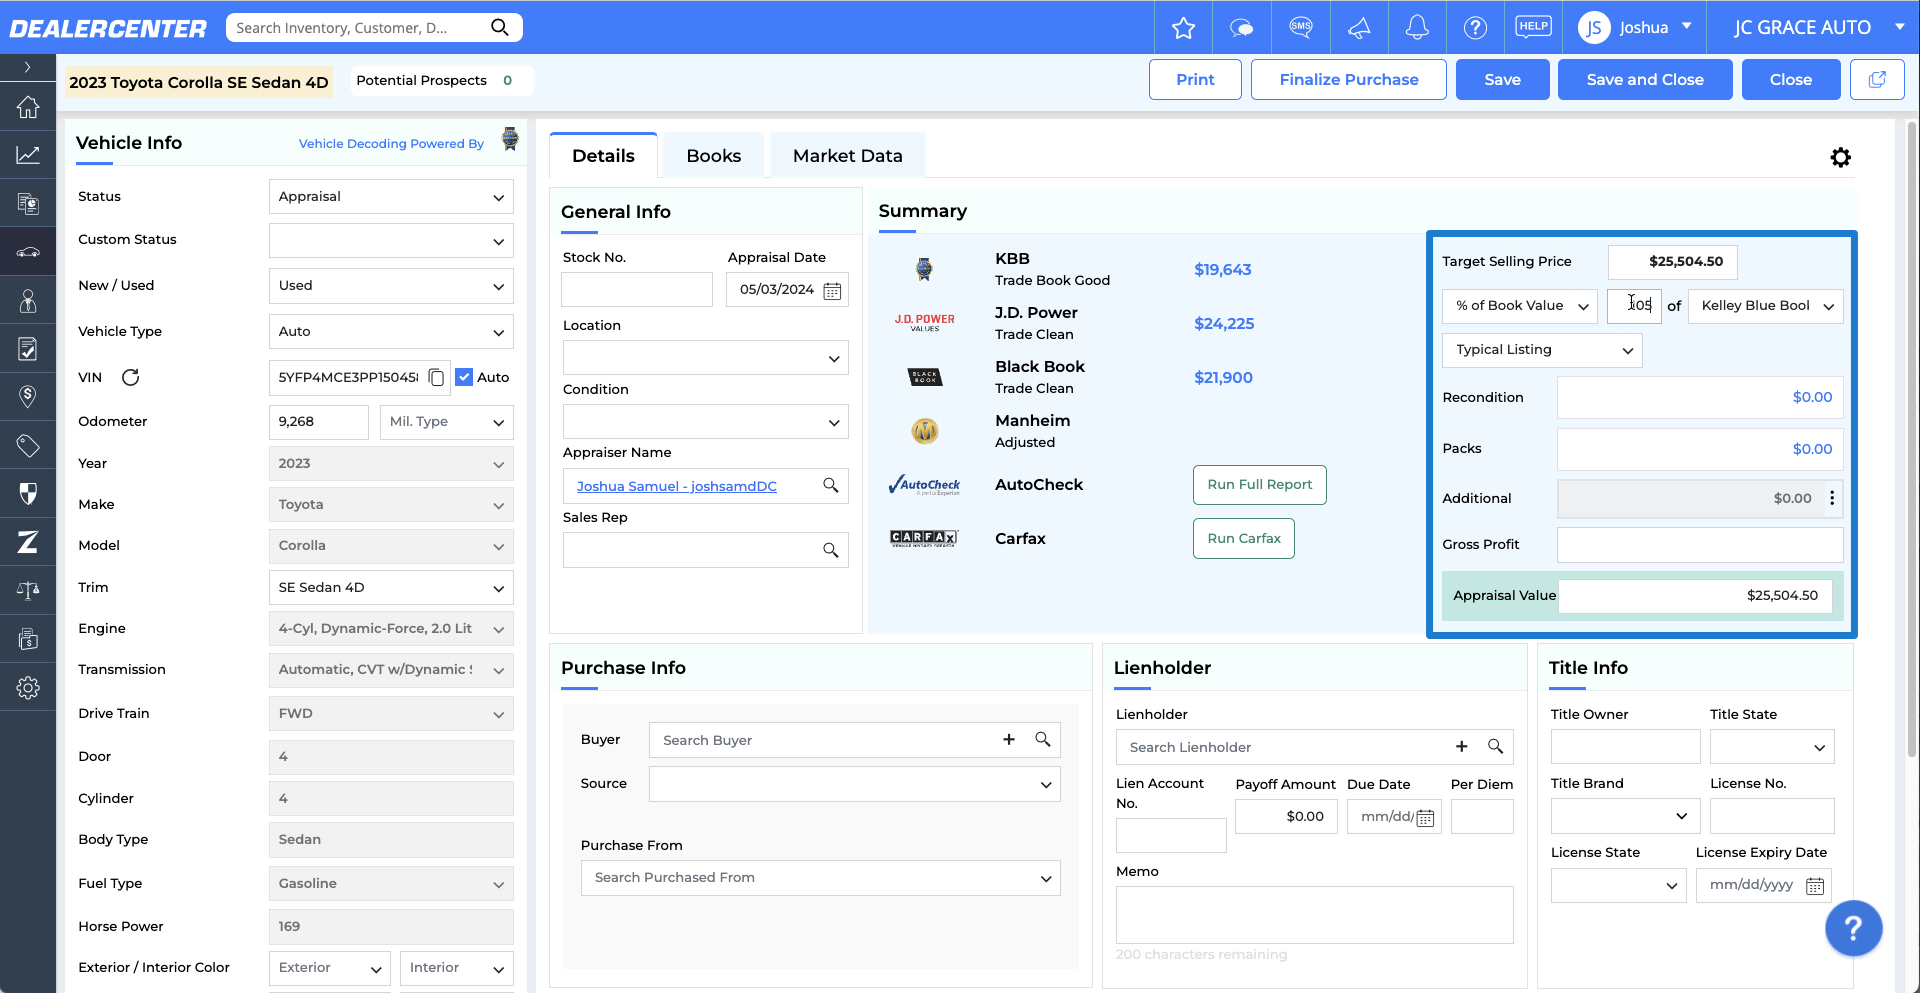Screen dimensions: 1920x993
Task: Open Typical Listing dropdown
Action: pyautogui.click(x=1542, y=350)
